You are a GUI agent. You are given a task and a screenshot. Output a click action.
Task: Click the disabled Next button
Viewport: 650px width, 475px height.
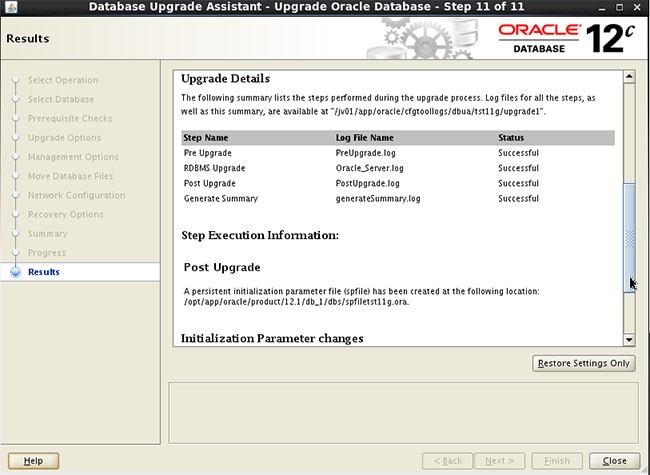tap(500, 461)
